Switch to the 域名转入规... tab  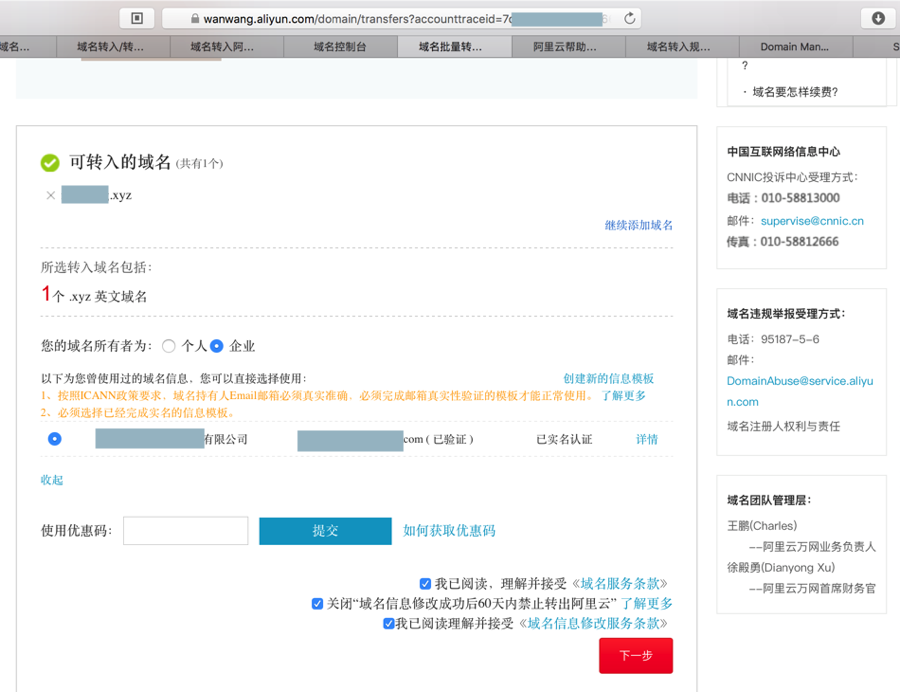click(x=678, y=46)
